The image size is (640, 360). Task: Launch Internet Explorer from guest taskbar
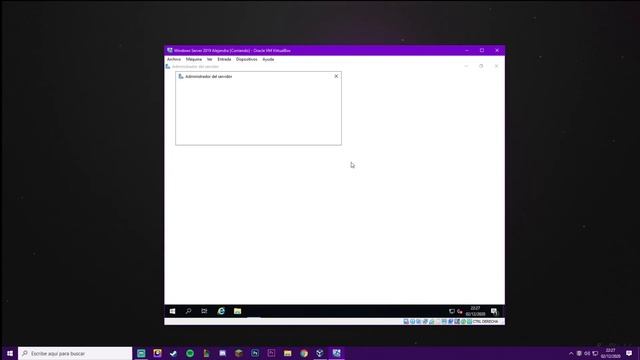click(x=221, y=311)
